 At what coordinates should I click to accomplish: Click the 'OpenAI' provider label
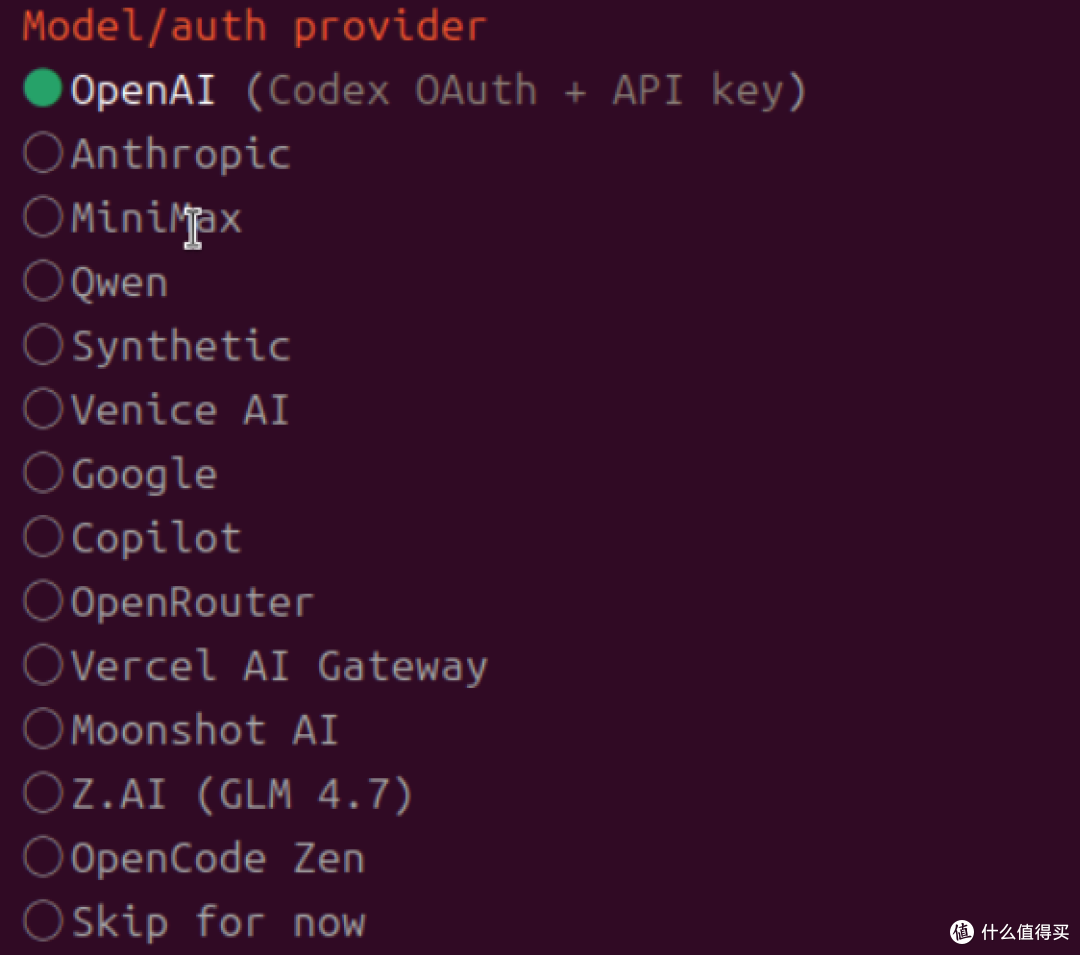[143, 91]
